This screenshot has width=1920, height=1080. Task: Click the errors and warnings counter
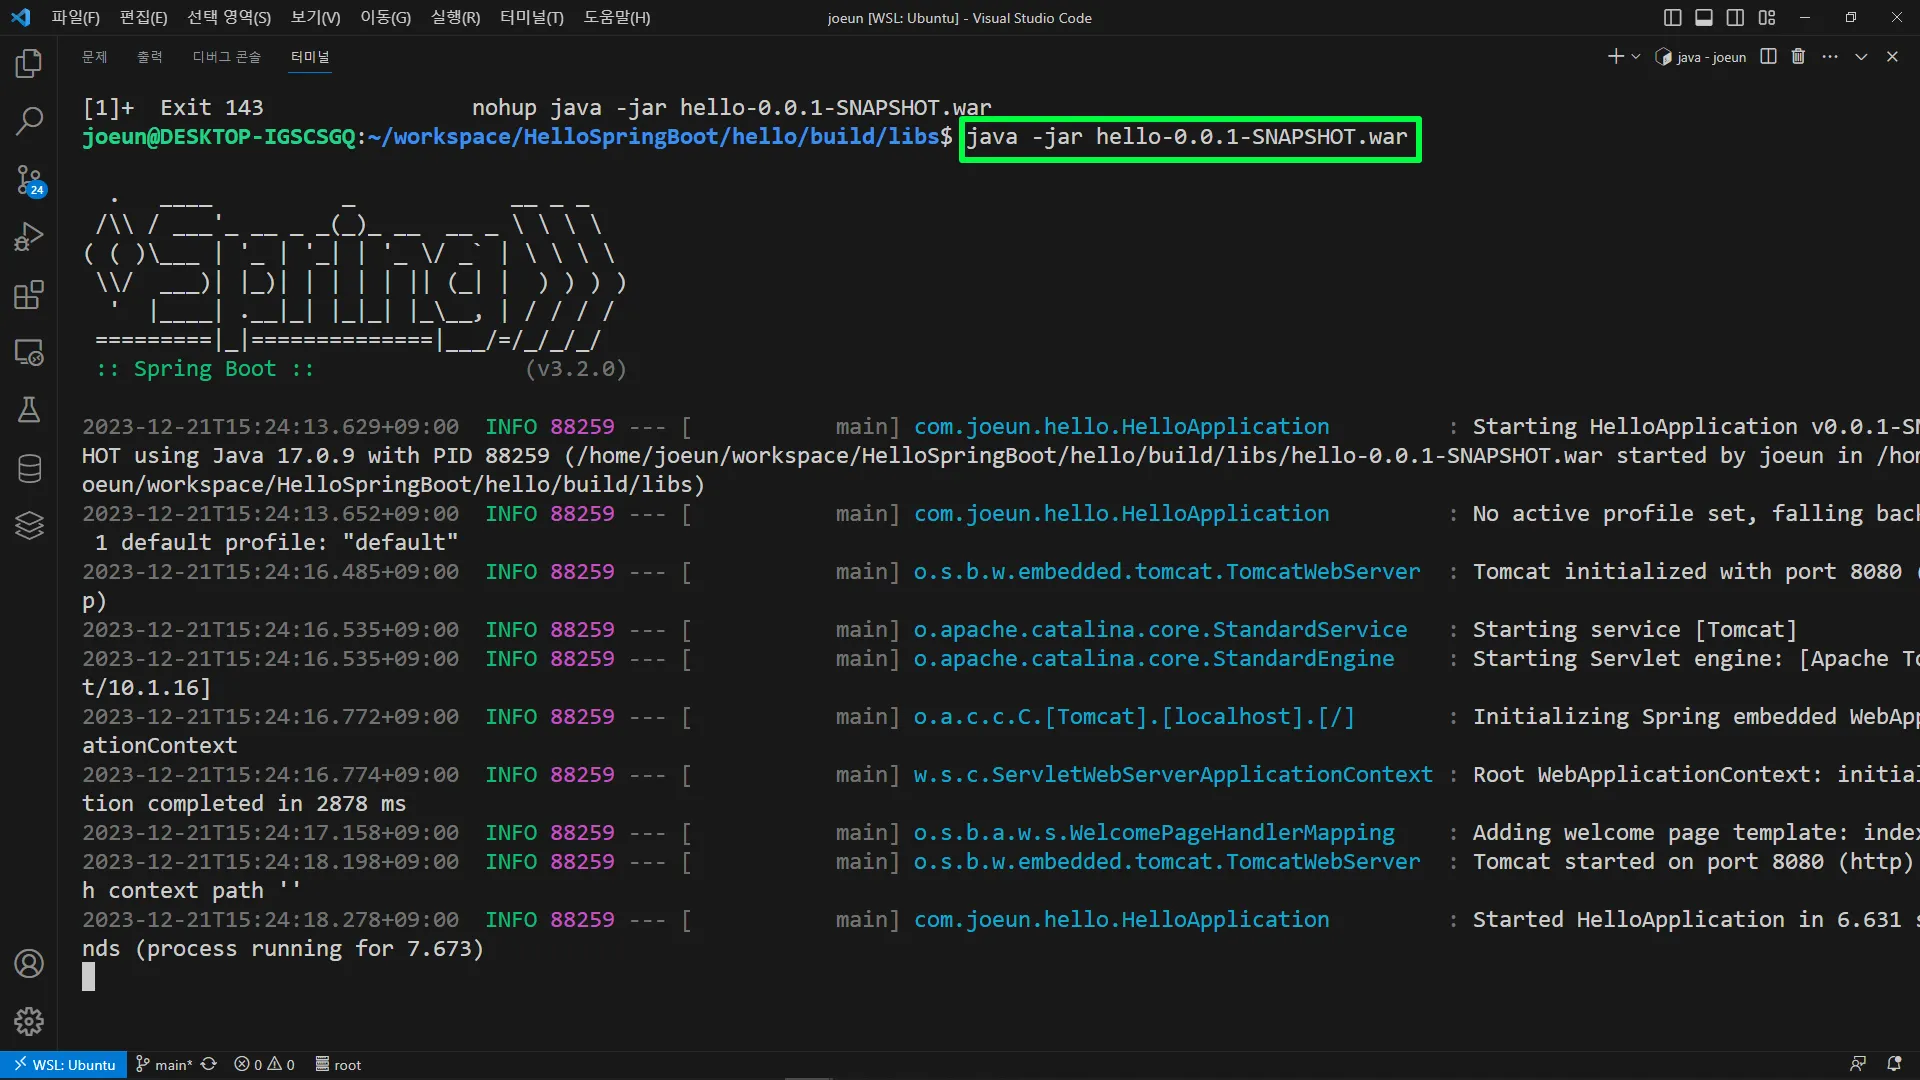click(x=265, y=1065)
